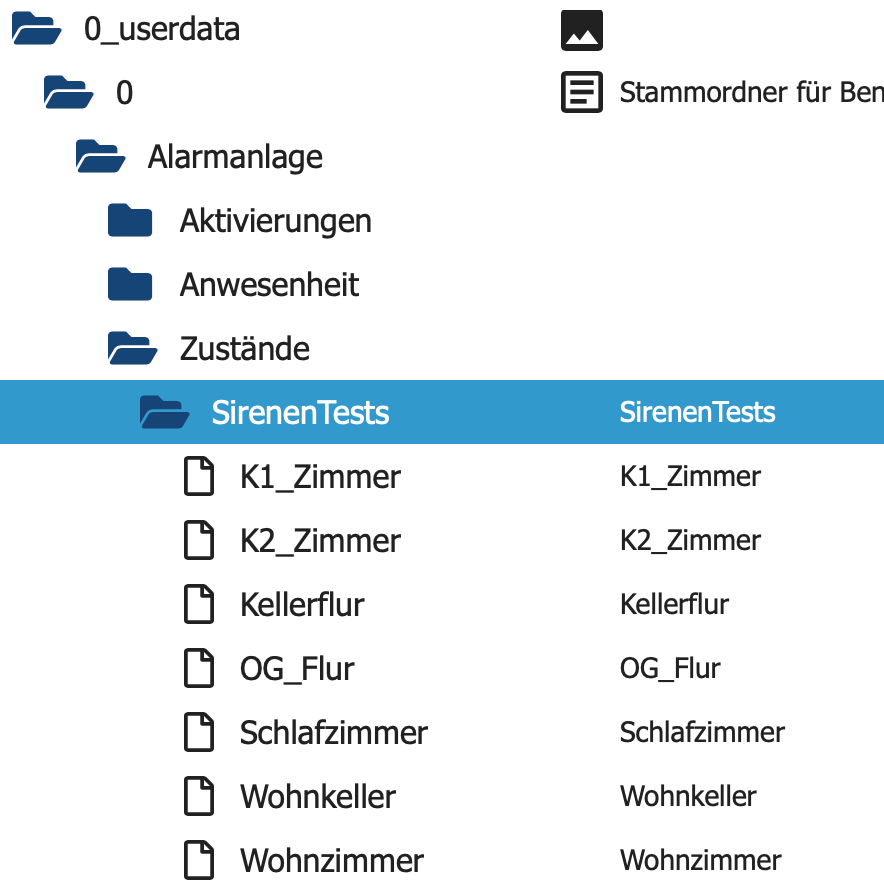Expand the closed Aktivierungen folder
Image resolution: width=884 pixels, height=892 pixels.
click(130, 221)
